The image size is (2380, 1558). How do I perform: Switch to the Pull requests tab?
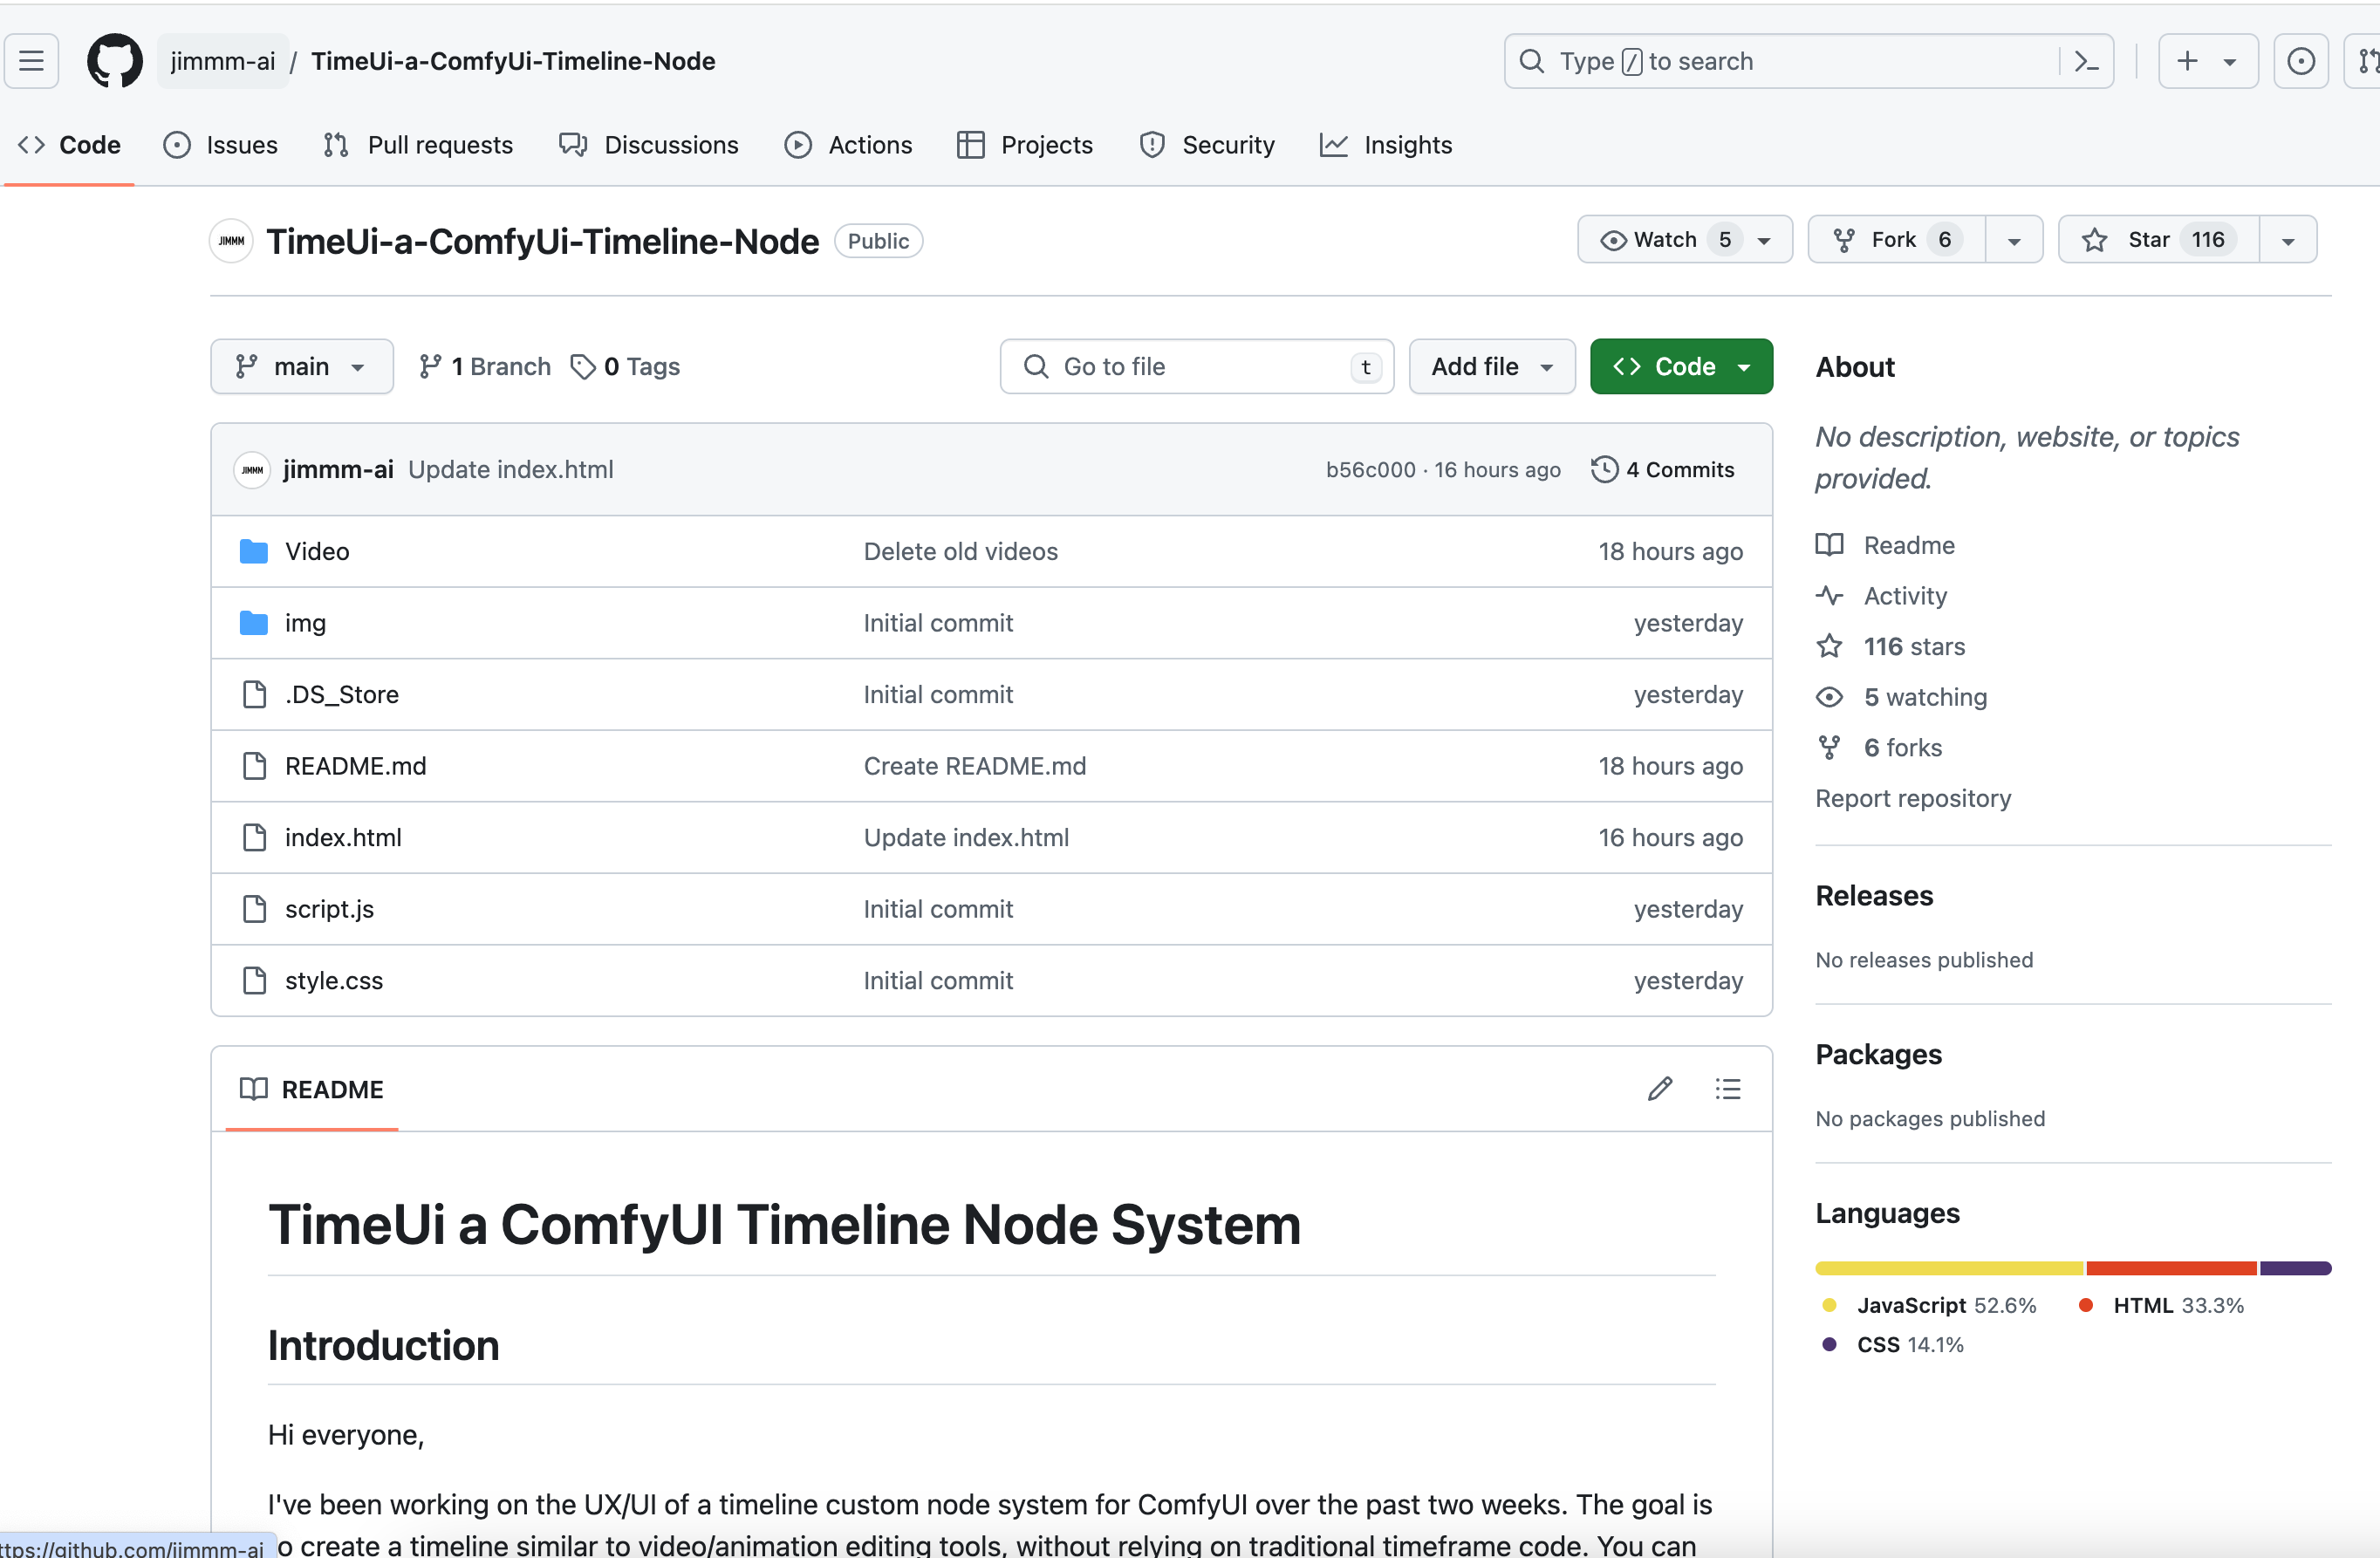pyautogui.click(x=418, y=145)
